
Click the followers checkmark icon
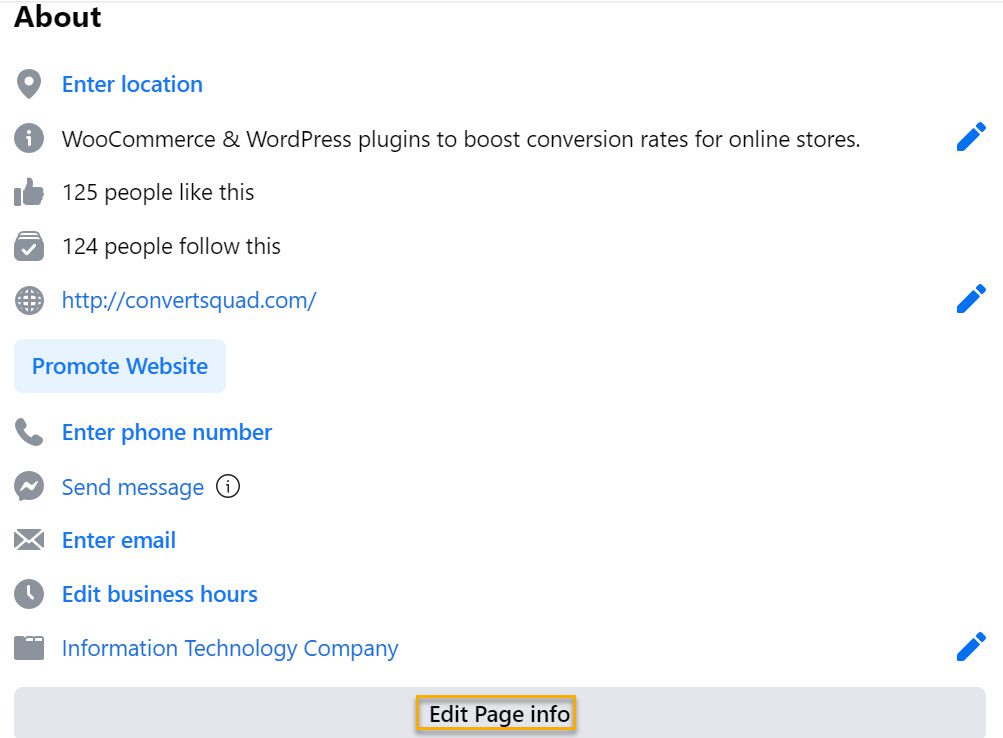[x=29, y=246]
